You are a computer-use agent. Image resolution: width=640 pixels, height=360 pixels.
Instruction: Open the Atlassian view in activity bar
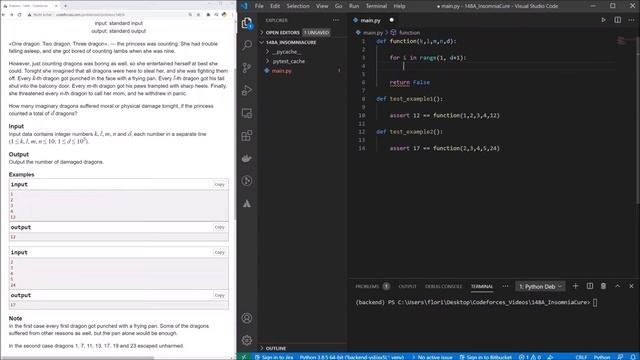point(247,203)
